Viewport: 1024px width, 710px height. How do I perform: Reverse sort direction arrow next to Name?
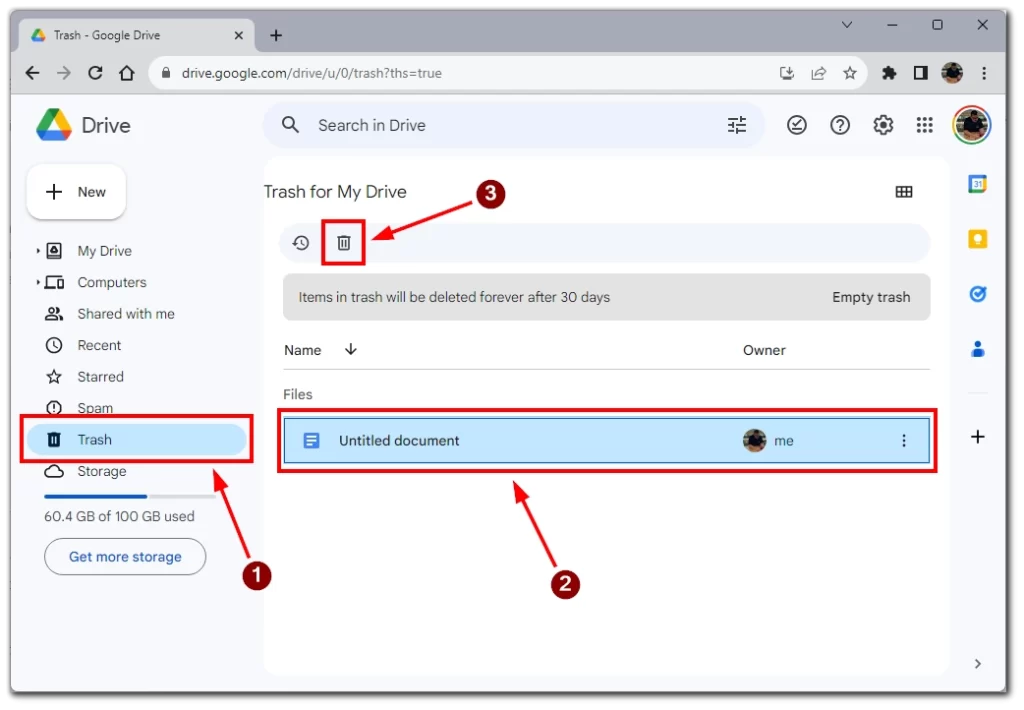(x=351, y=349)
